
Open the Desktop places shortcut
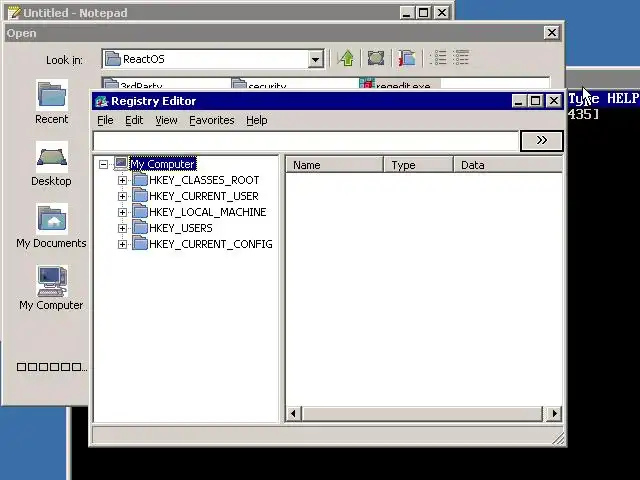pos(51,164)
